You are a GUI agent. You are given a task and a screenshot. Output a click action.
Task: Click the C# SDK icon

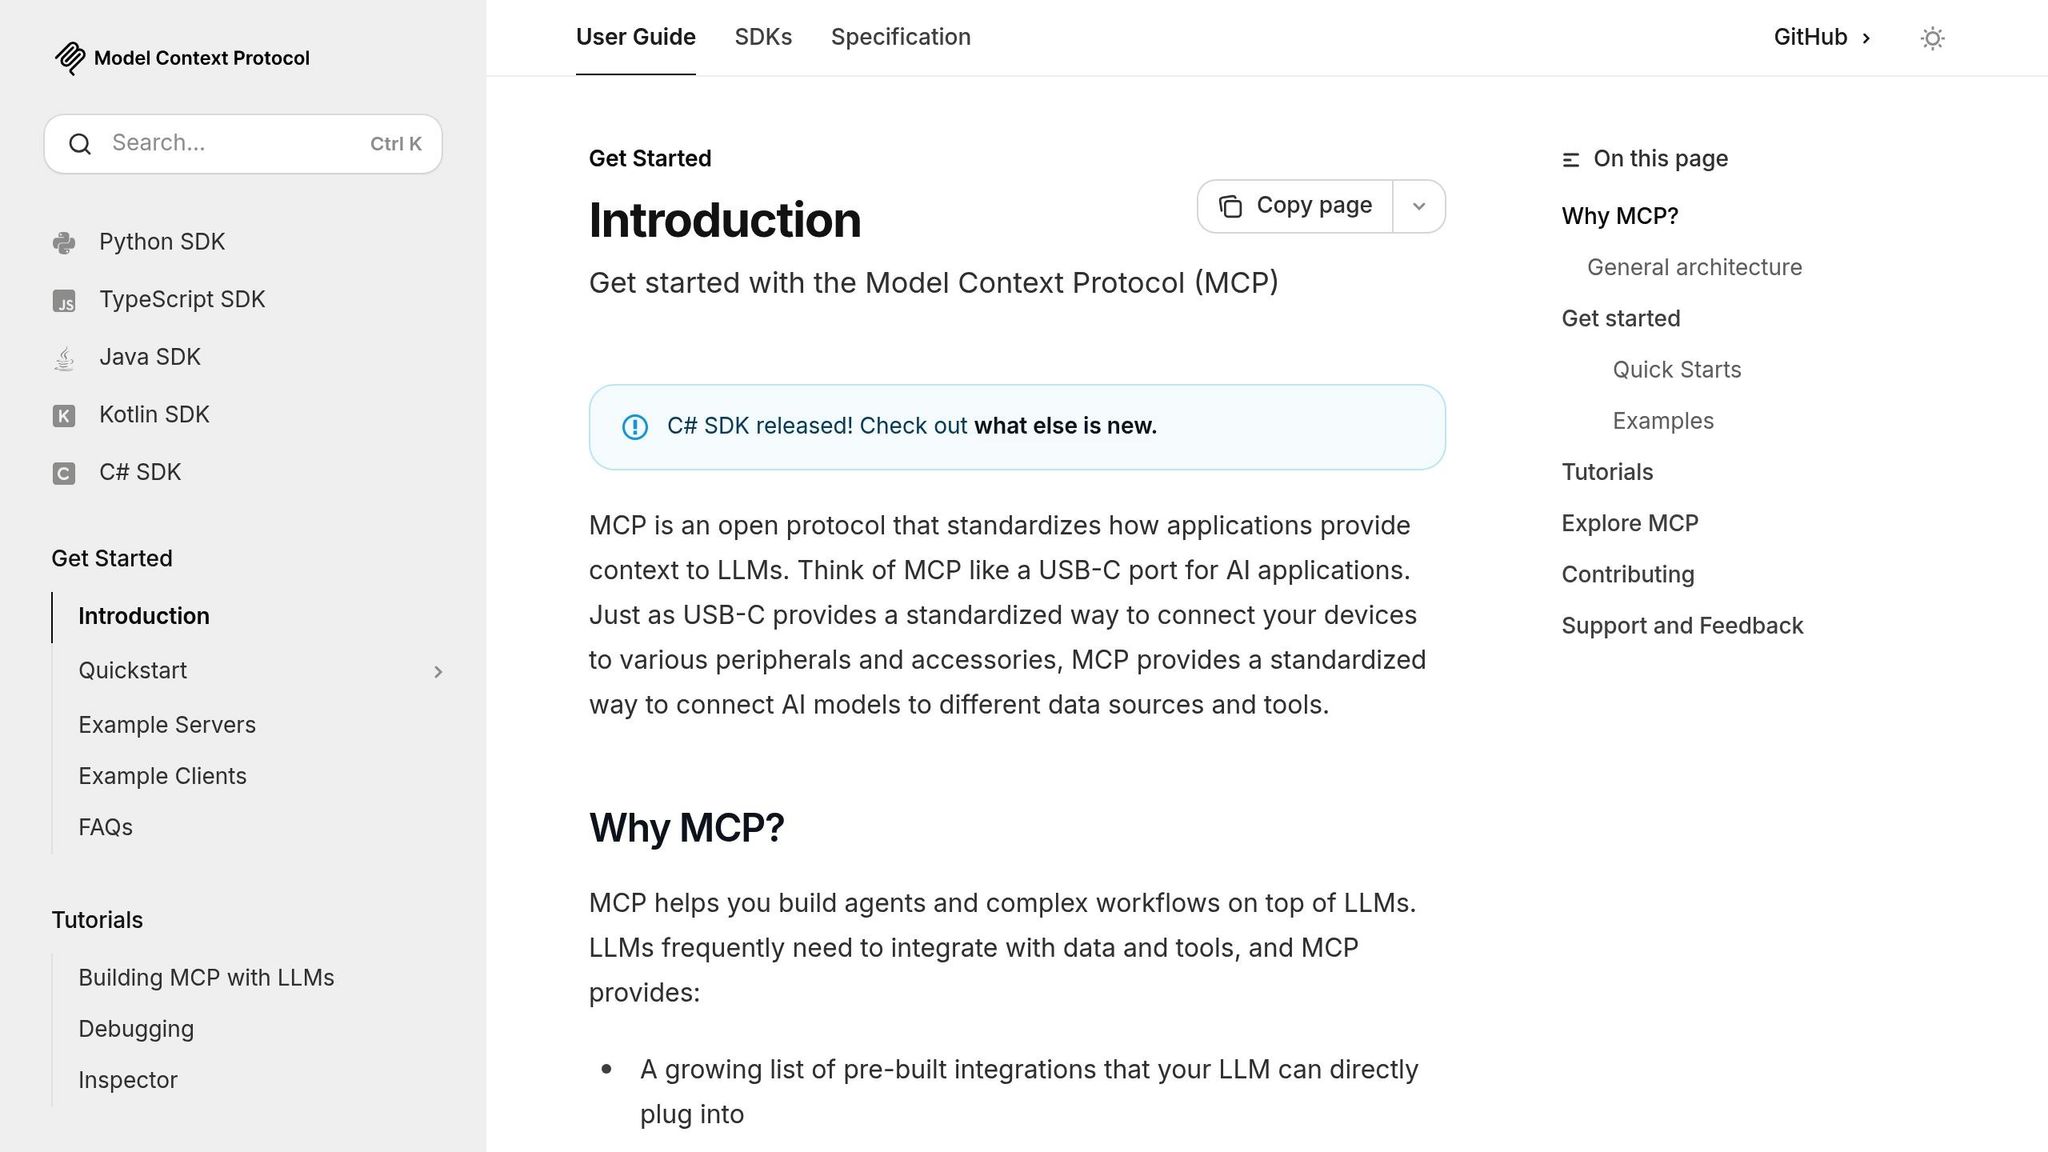click(x=64, y=472)
